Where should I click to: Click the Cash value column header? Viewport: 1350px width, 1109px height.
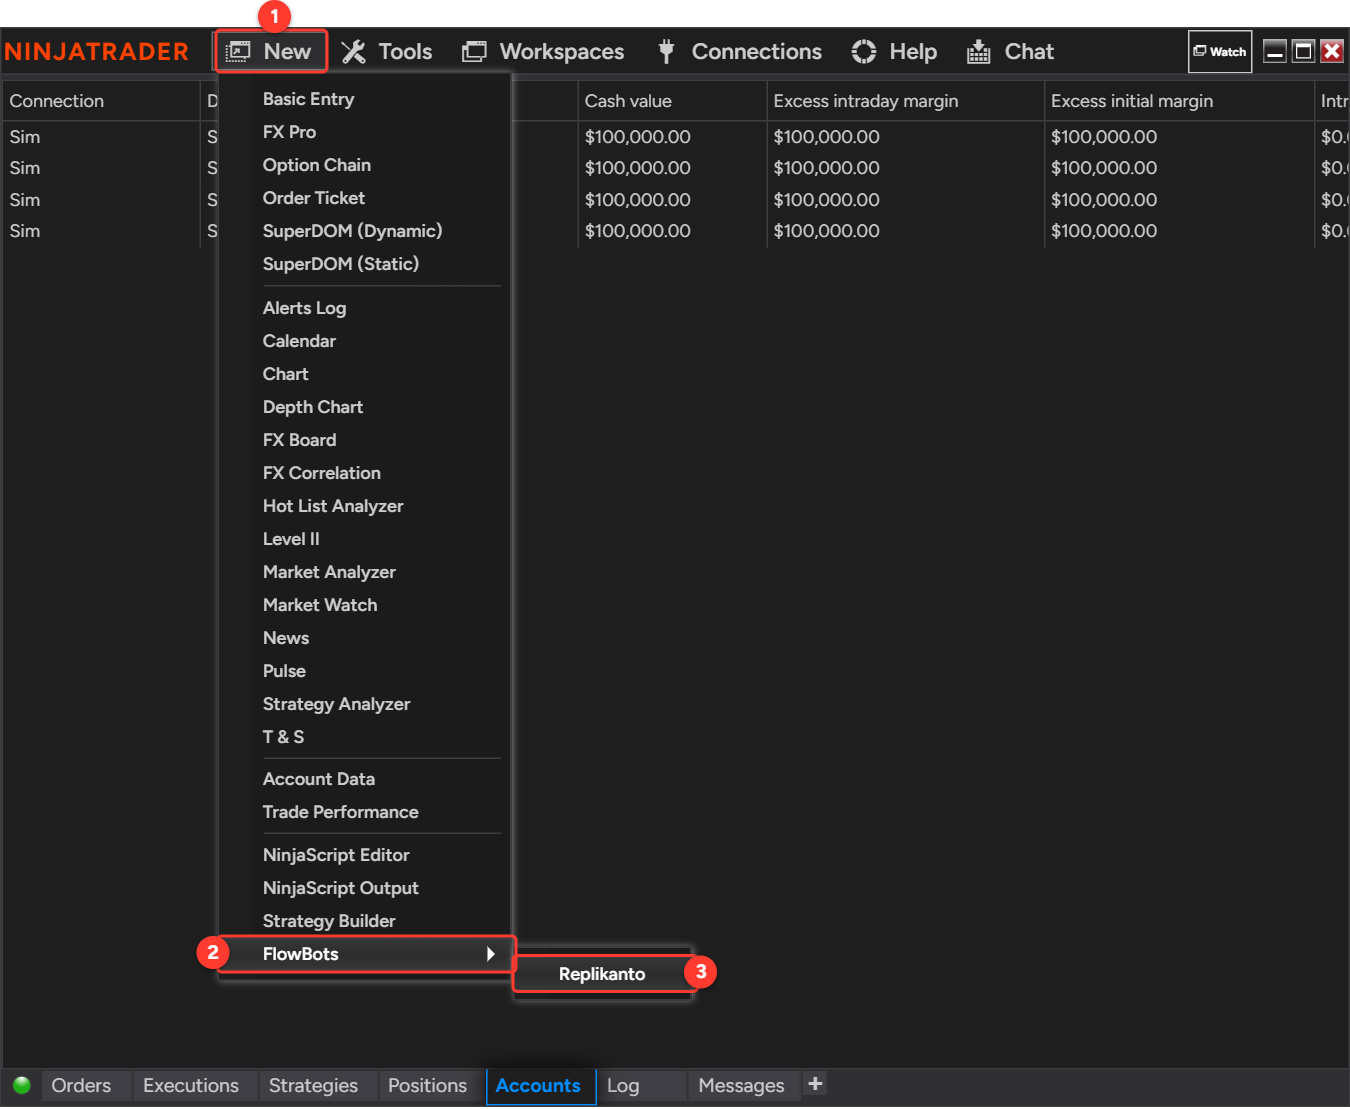coord(672,101)
